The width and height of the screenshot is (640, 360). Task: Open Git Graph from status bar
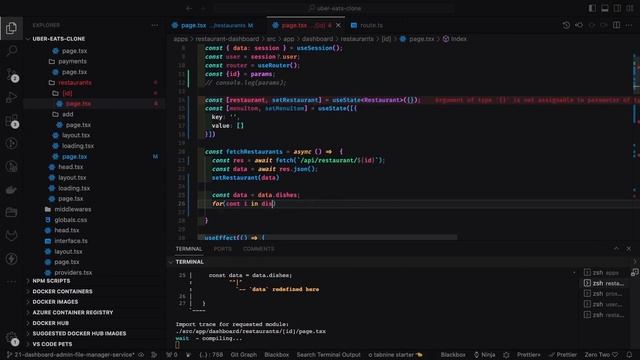click(x=244, y=355)
